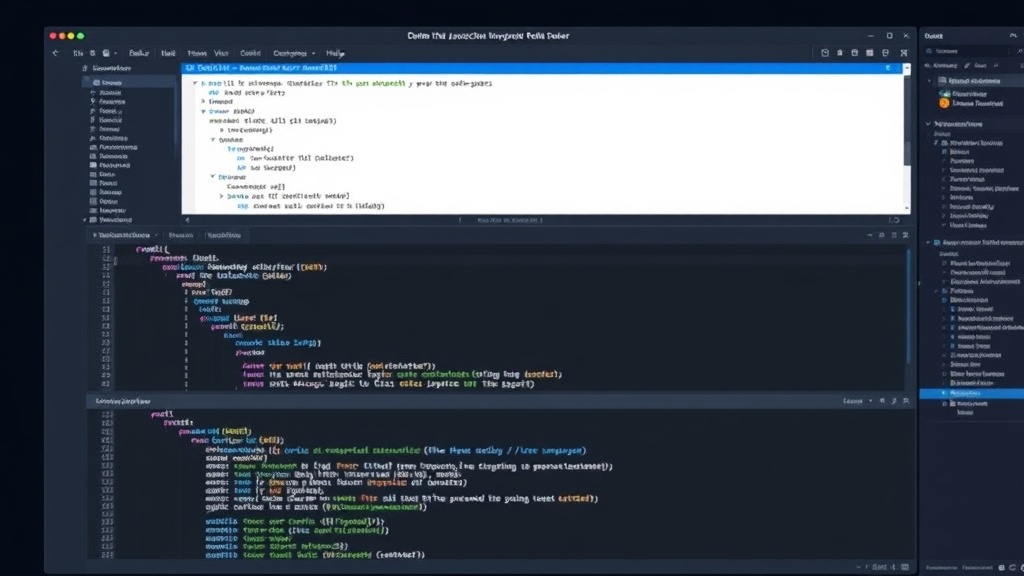The height and width of the screenshot is (576, 1024).
Task: Click the top-right corner icon in the right window's title
Action: click(1013, 36)
